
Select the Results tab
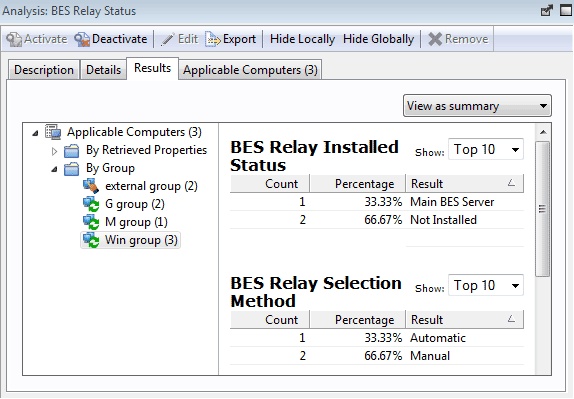[x=152, y=68]
